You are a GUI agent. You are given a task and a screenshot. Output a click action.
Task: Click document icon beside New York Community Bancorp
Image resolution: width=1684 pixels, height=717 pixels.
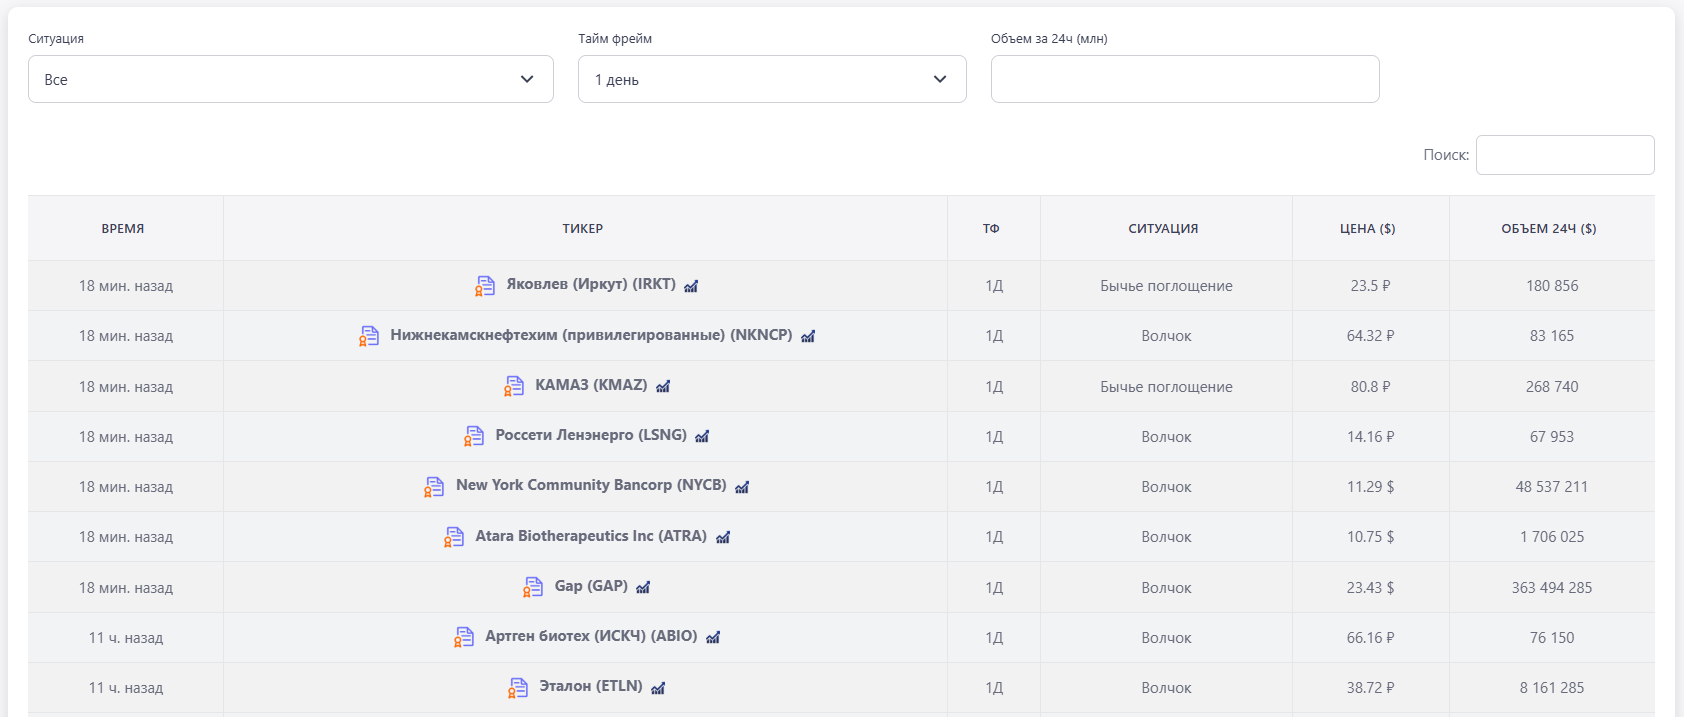pyautogui.click(x=434, y=487)
